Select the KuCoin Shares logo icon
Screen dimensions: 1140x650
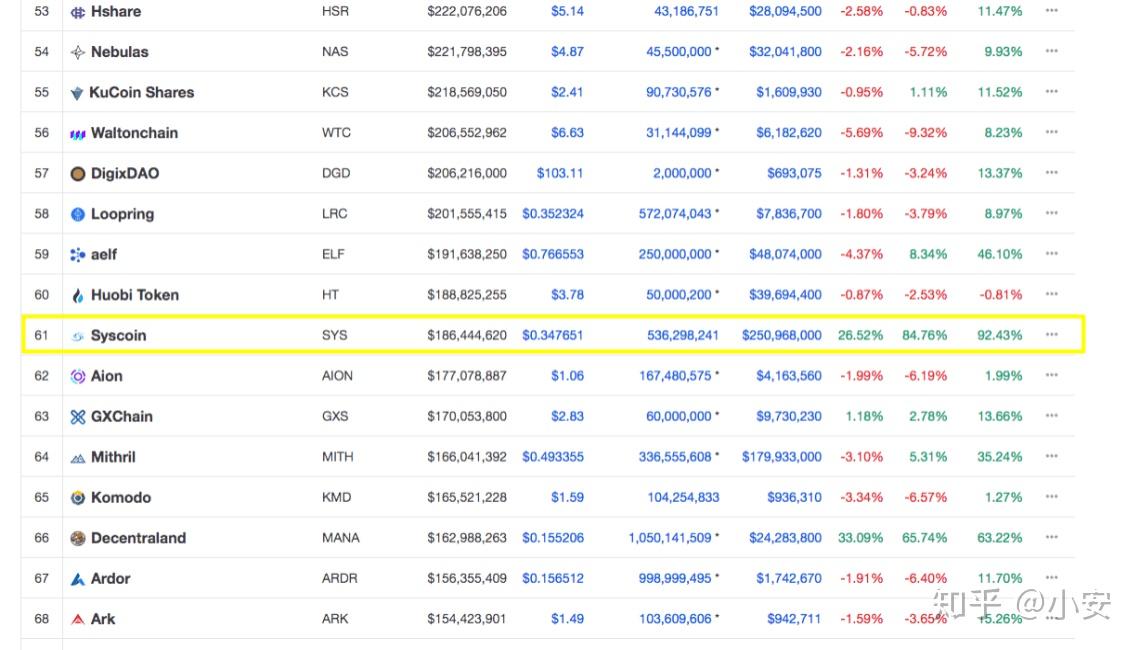pos(76,93)
